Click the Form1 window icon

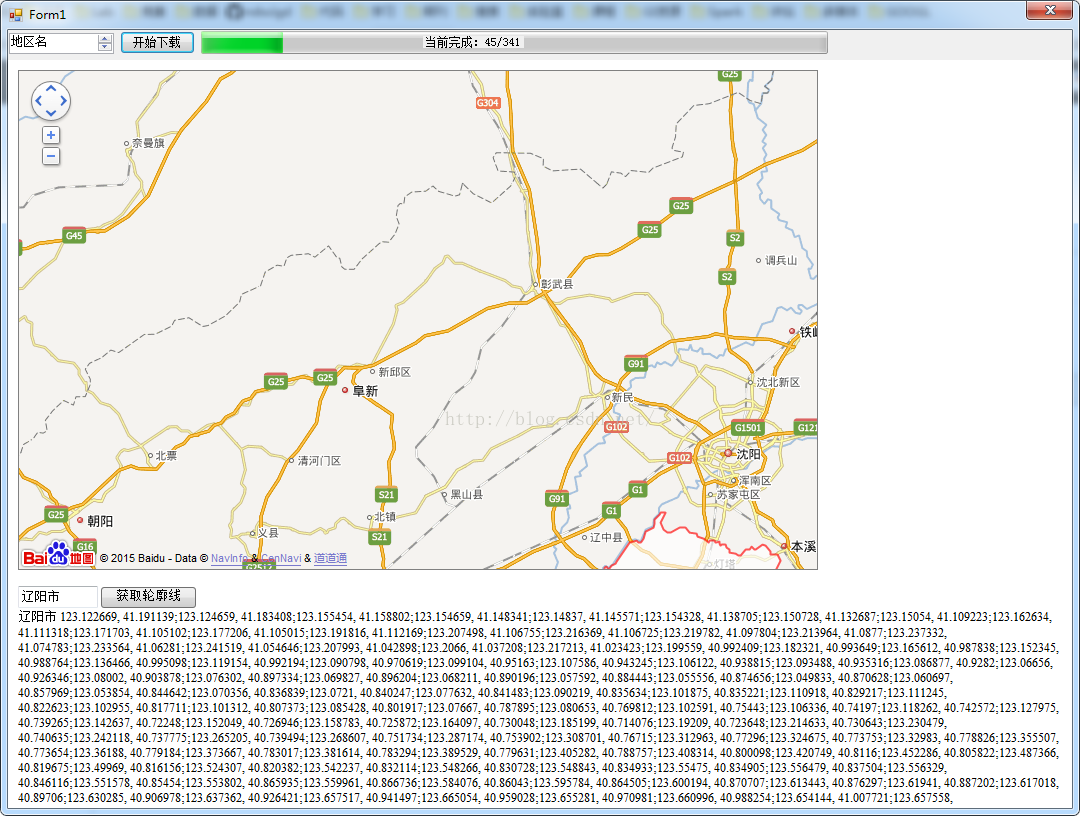[x=16, y=14]
